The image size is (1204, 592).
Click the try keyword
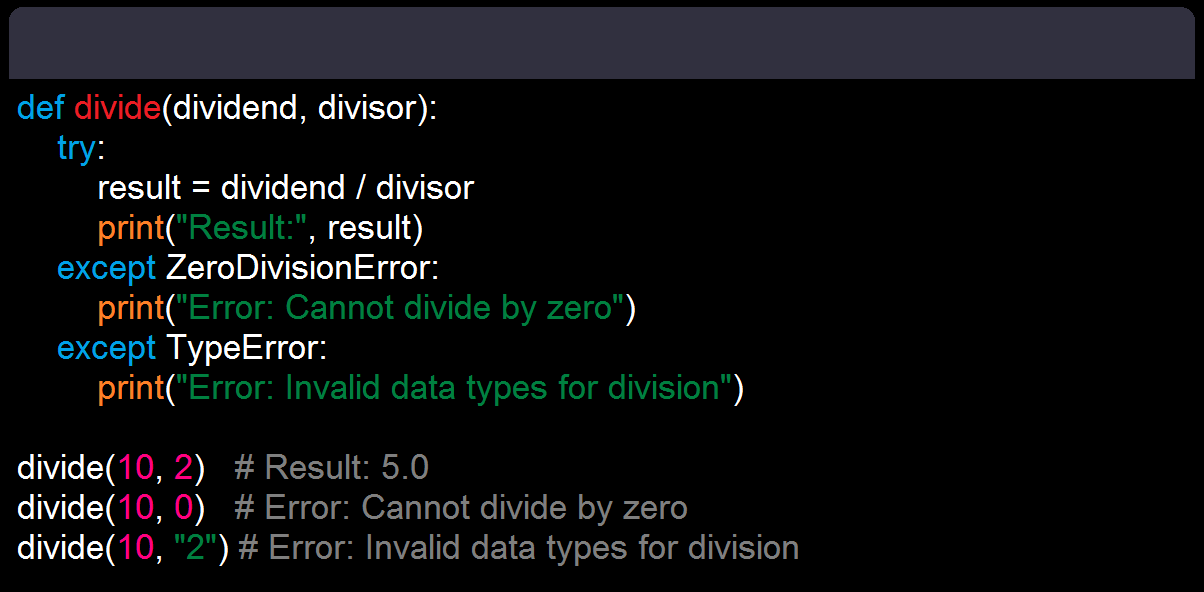coord(77,149)
